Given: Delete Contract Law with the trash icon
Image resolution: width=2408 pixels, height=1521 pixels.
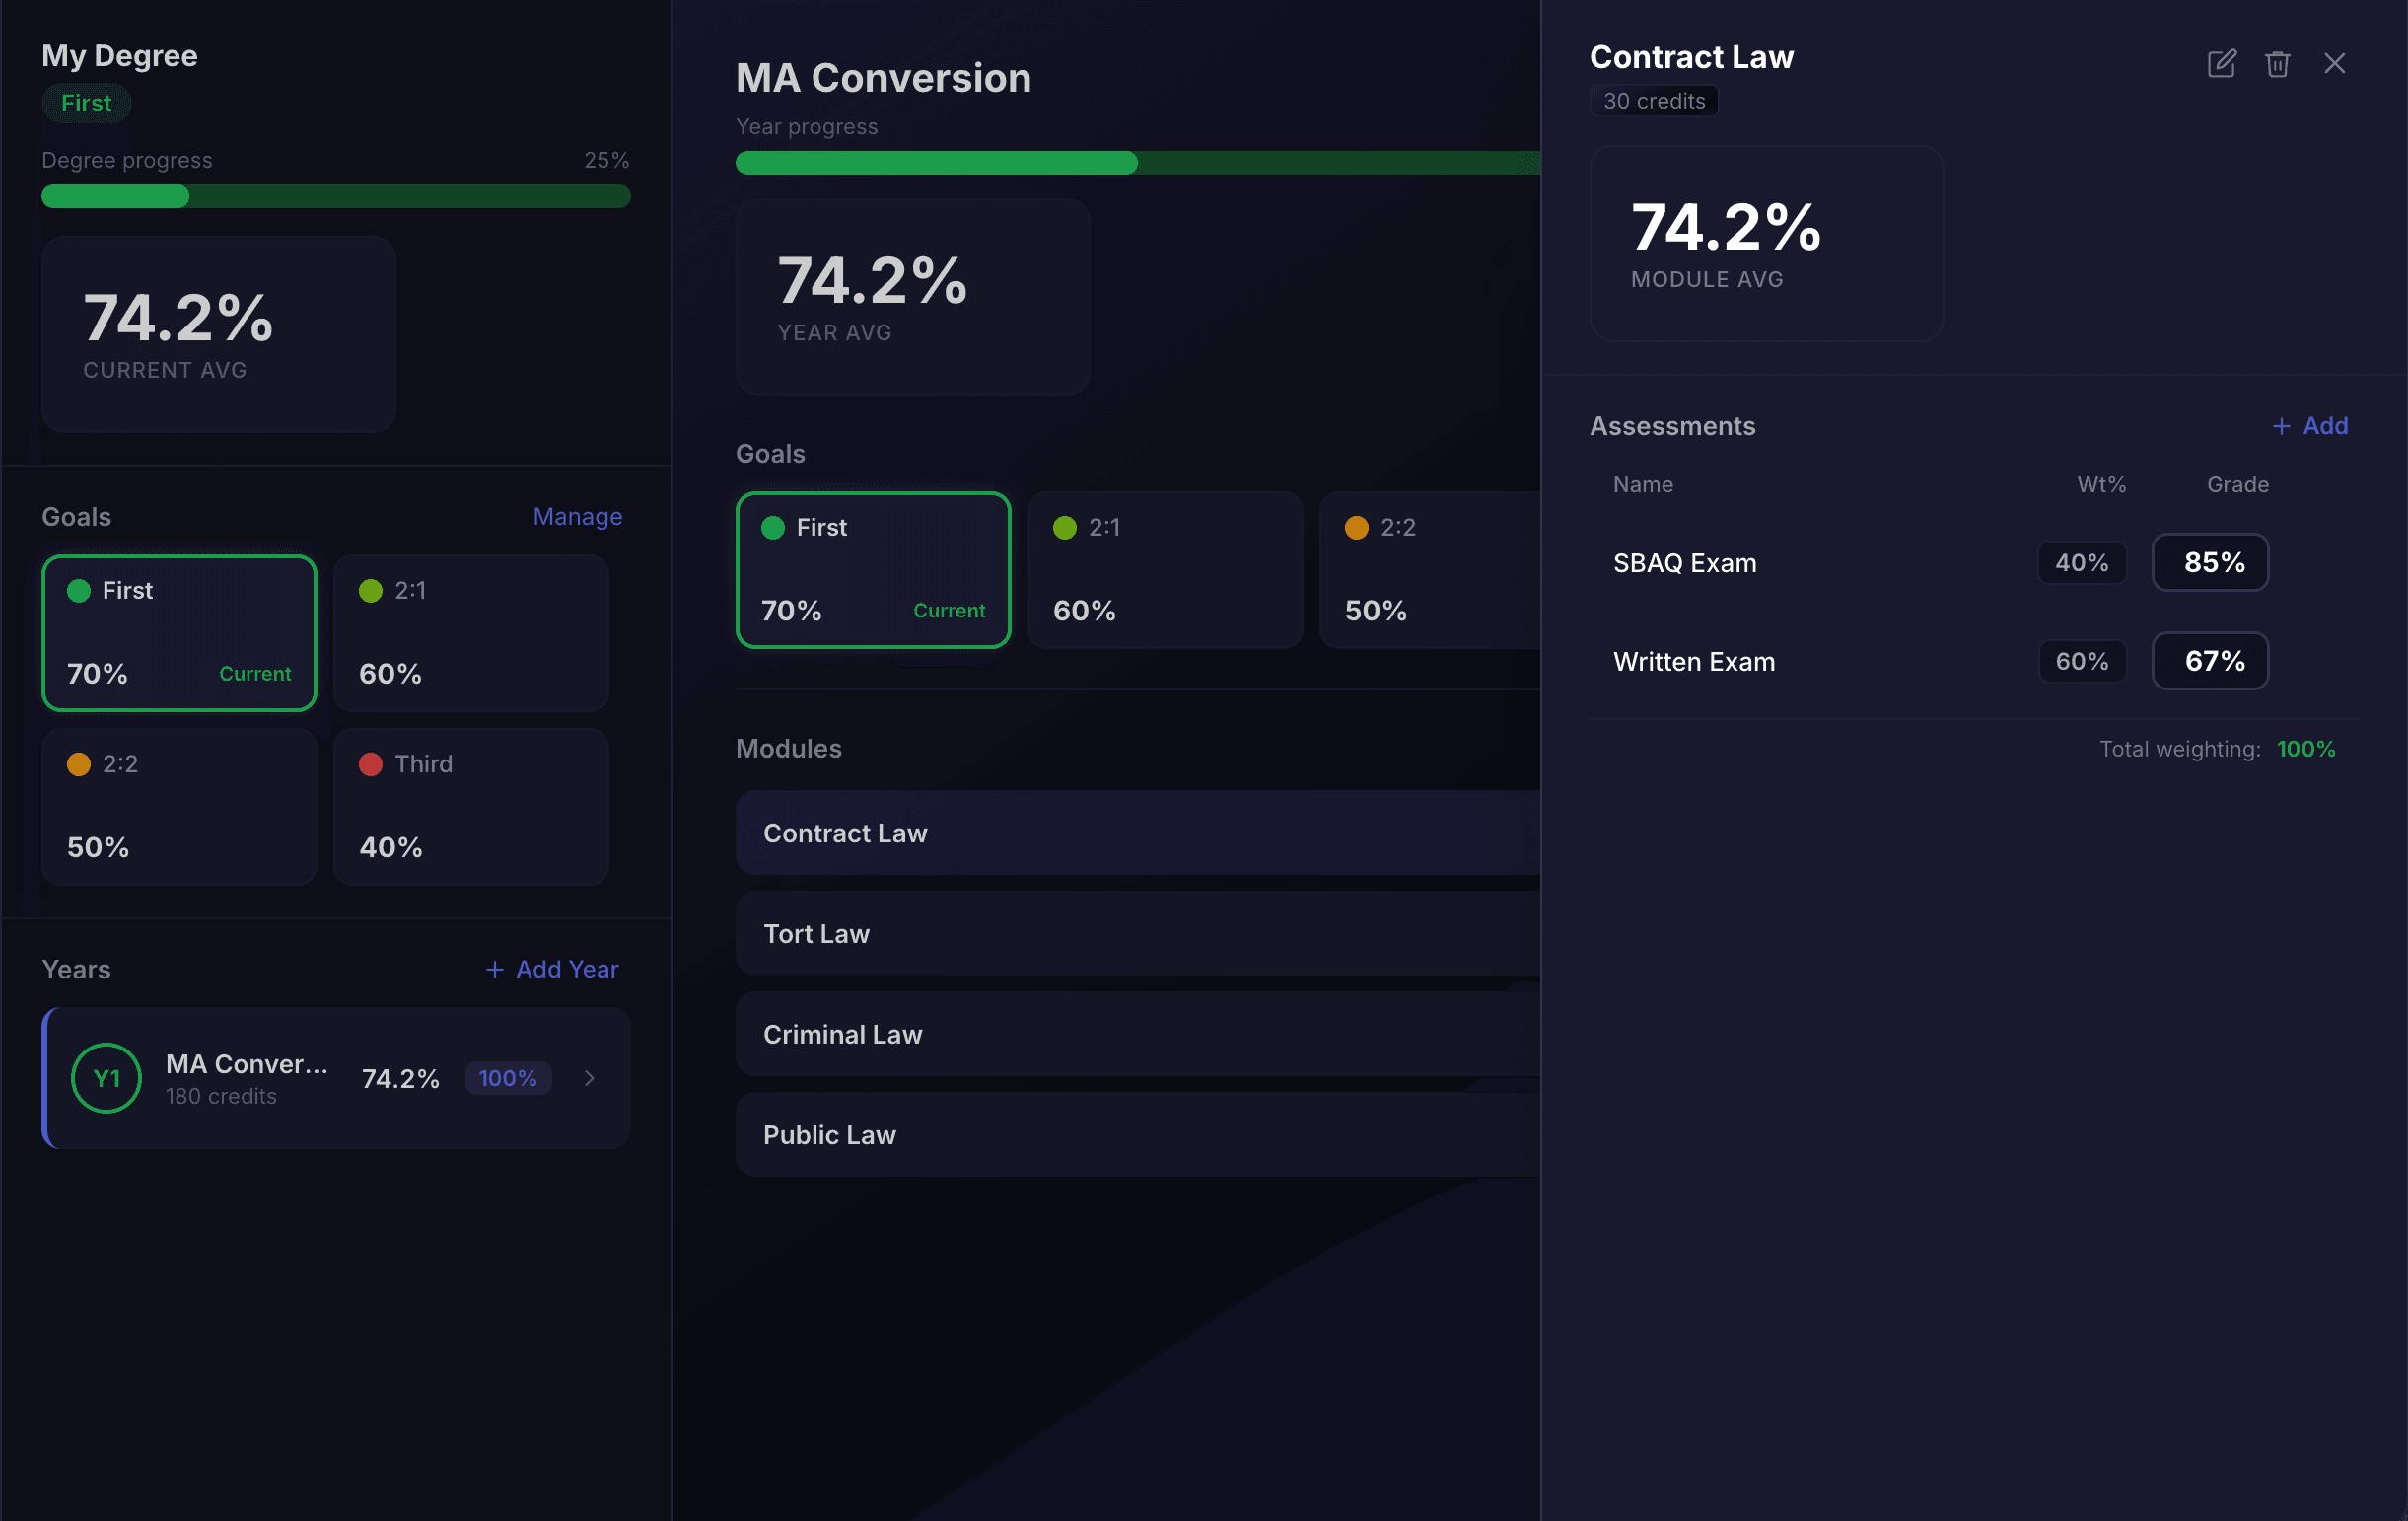Looking at the screenshot, I should pyautogui.click(x=2278, y=64).
